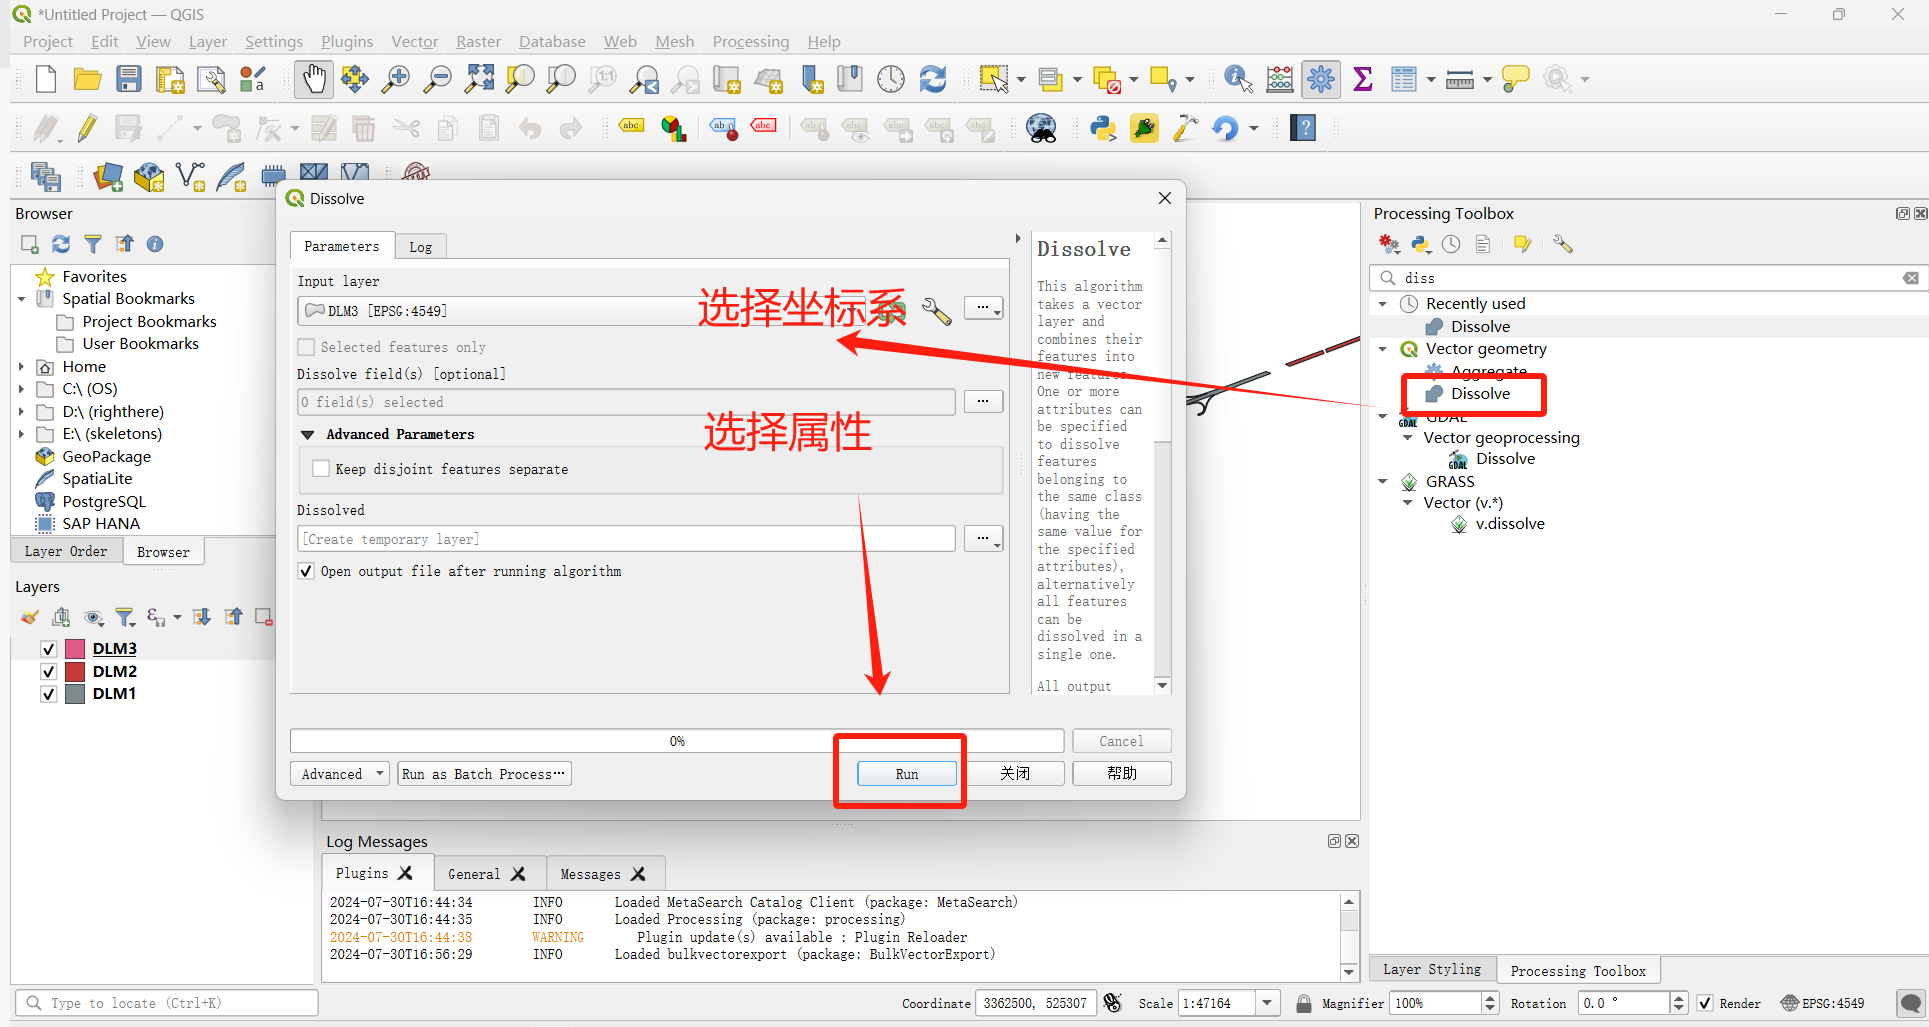Select the Pan Map hand tool
Viewport: 1929px width, 1027px height.
pyautogui.click(x=314, y=79)
